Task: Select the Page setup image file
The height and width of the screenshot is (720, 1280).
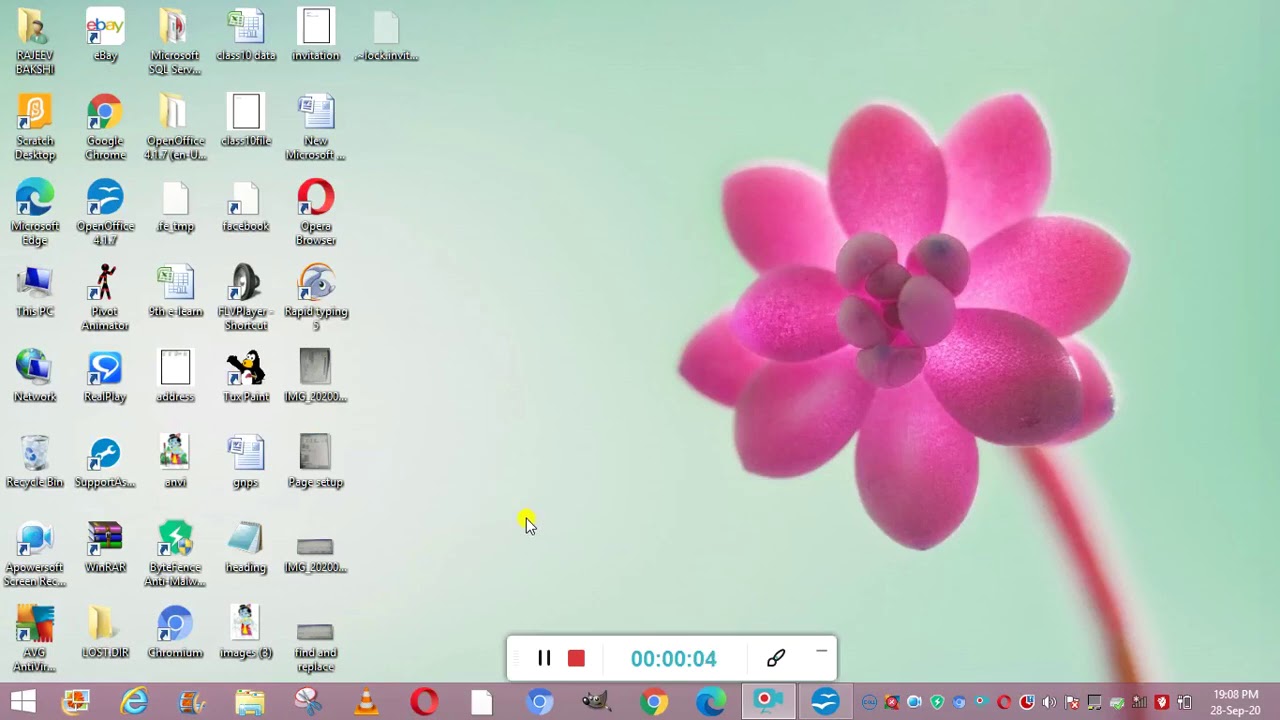Action: (x=316, y=461)
